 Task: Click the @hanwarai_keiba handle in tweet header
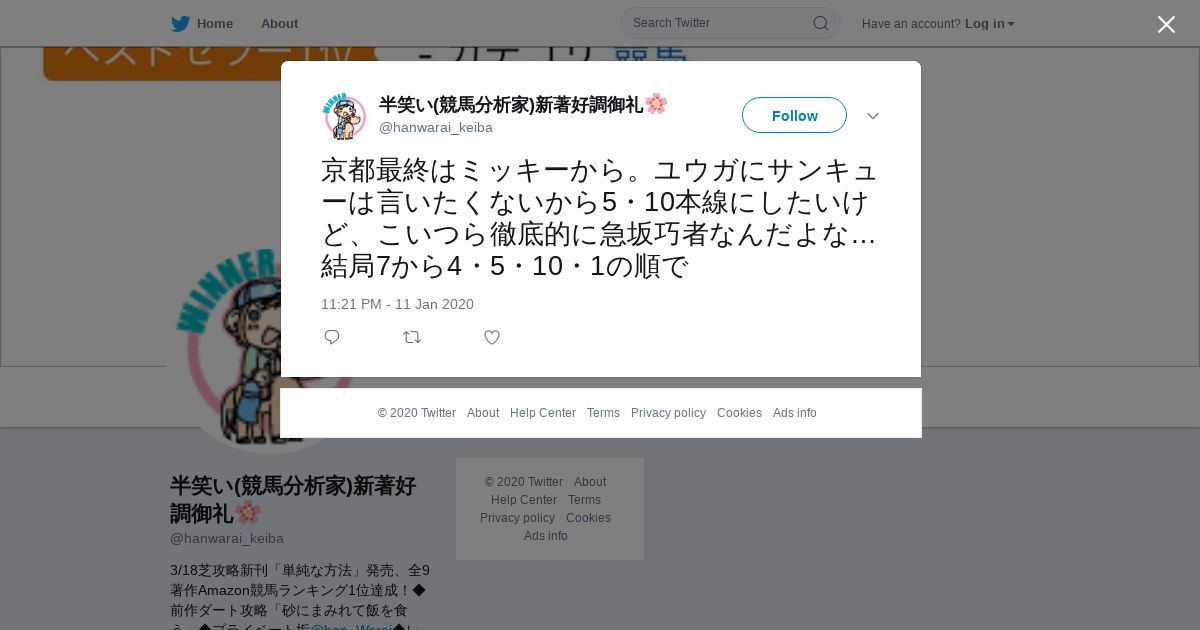pyautogui.click(x=436, y=127)
